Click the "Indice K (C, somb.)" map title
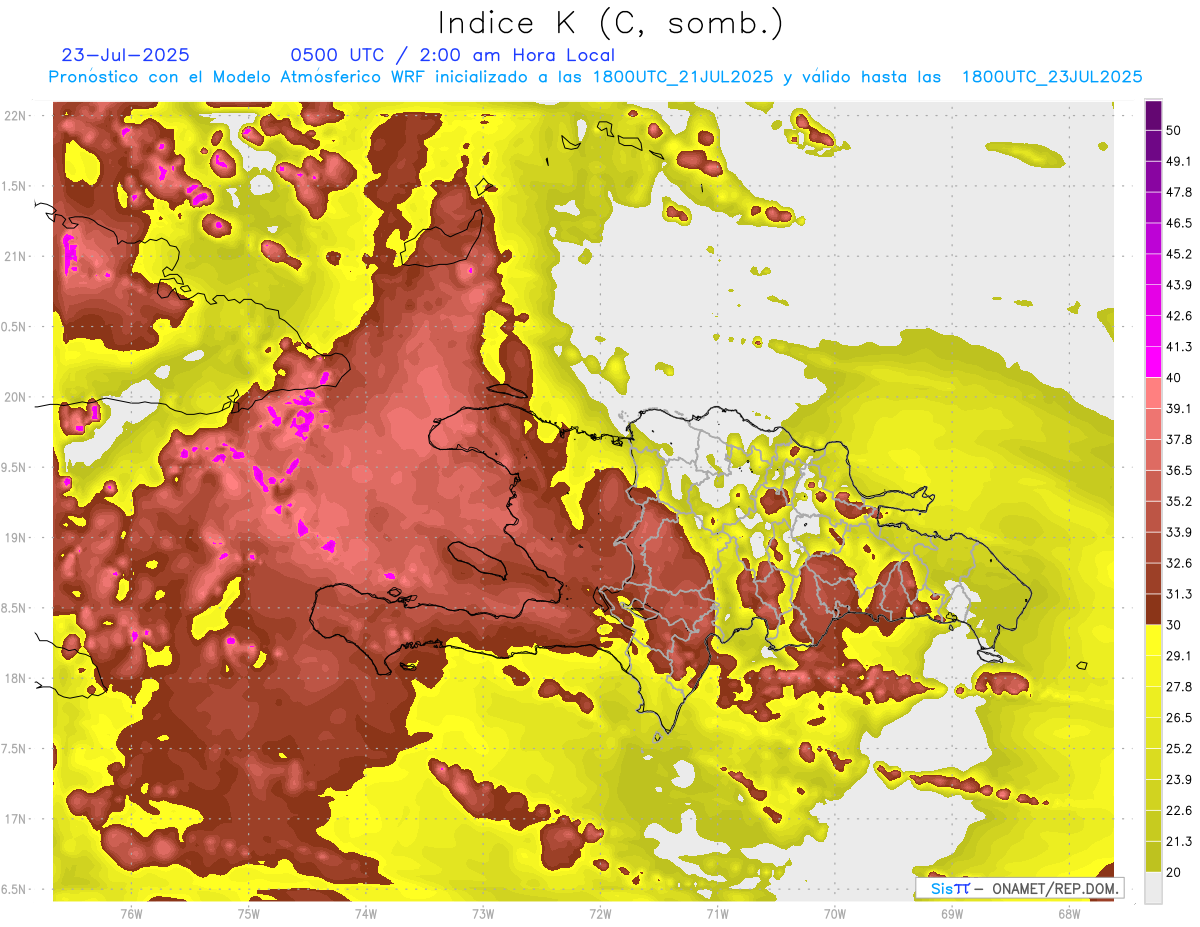Screen dimensions: 1200x927 pyautogui.click(x=610, y=22)
